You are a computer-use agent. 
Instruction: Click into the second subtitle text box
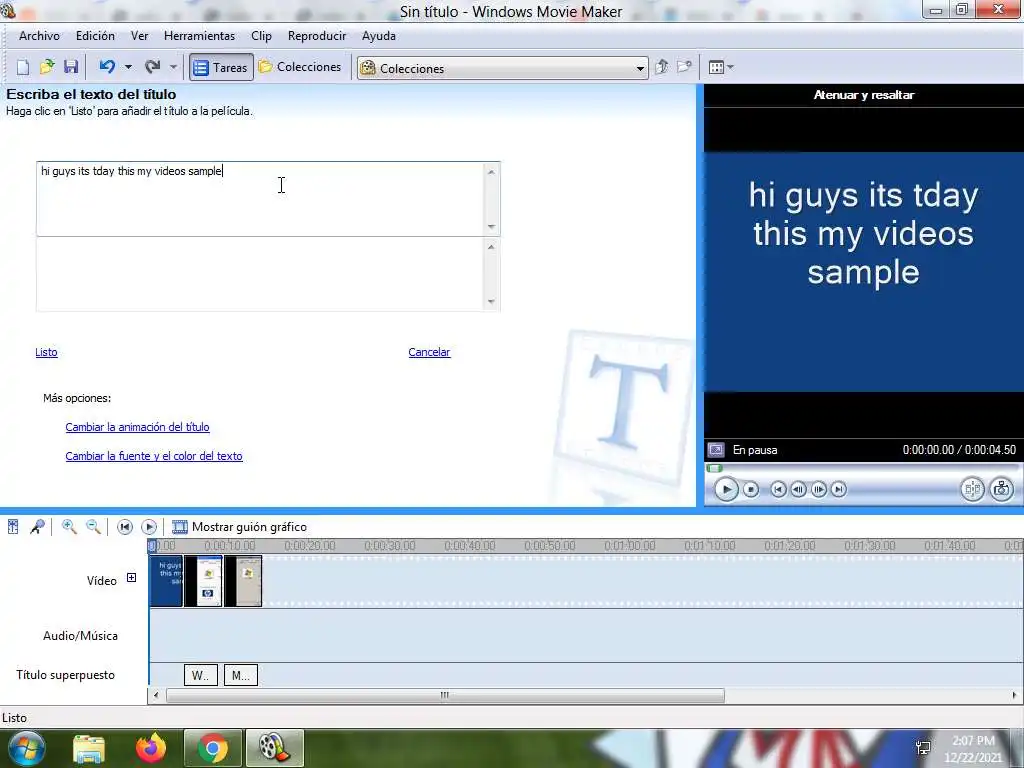tap(260, 274)
